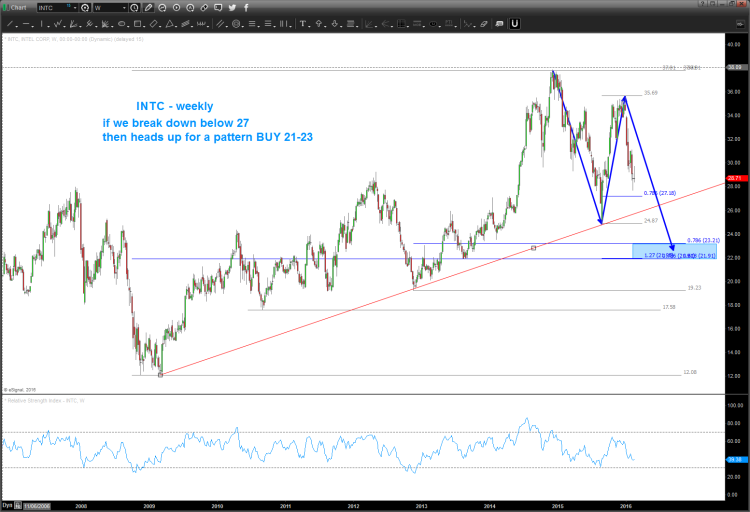Image resolution: width=750 pixels, height=512 pixels.
Task: Select the horizontal line tool
Action: [x=26, y=23]
